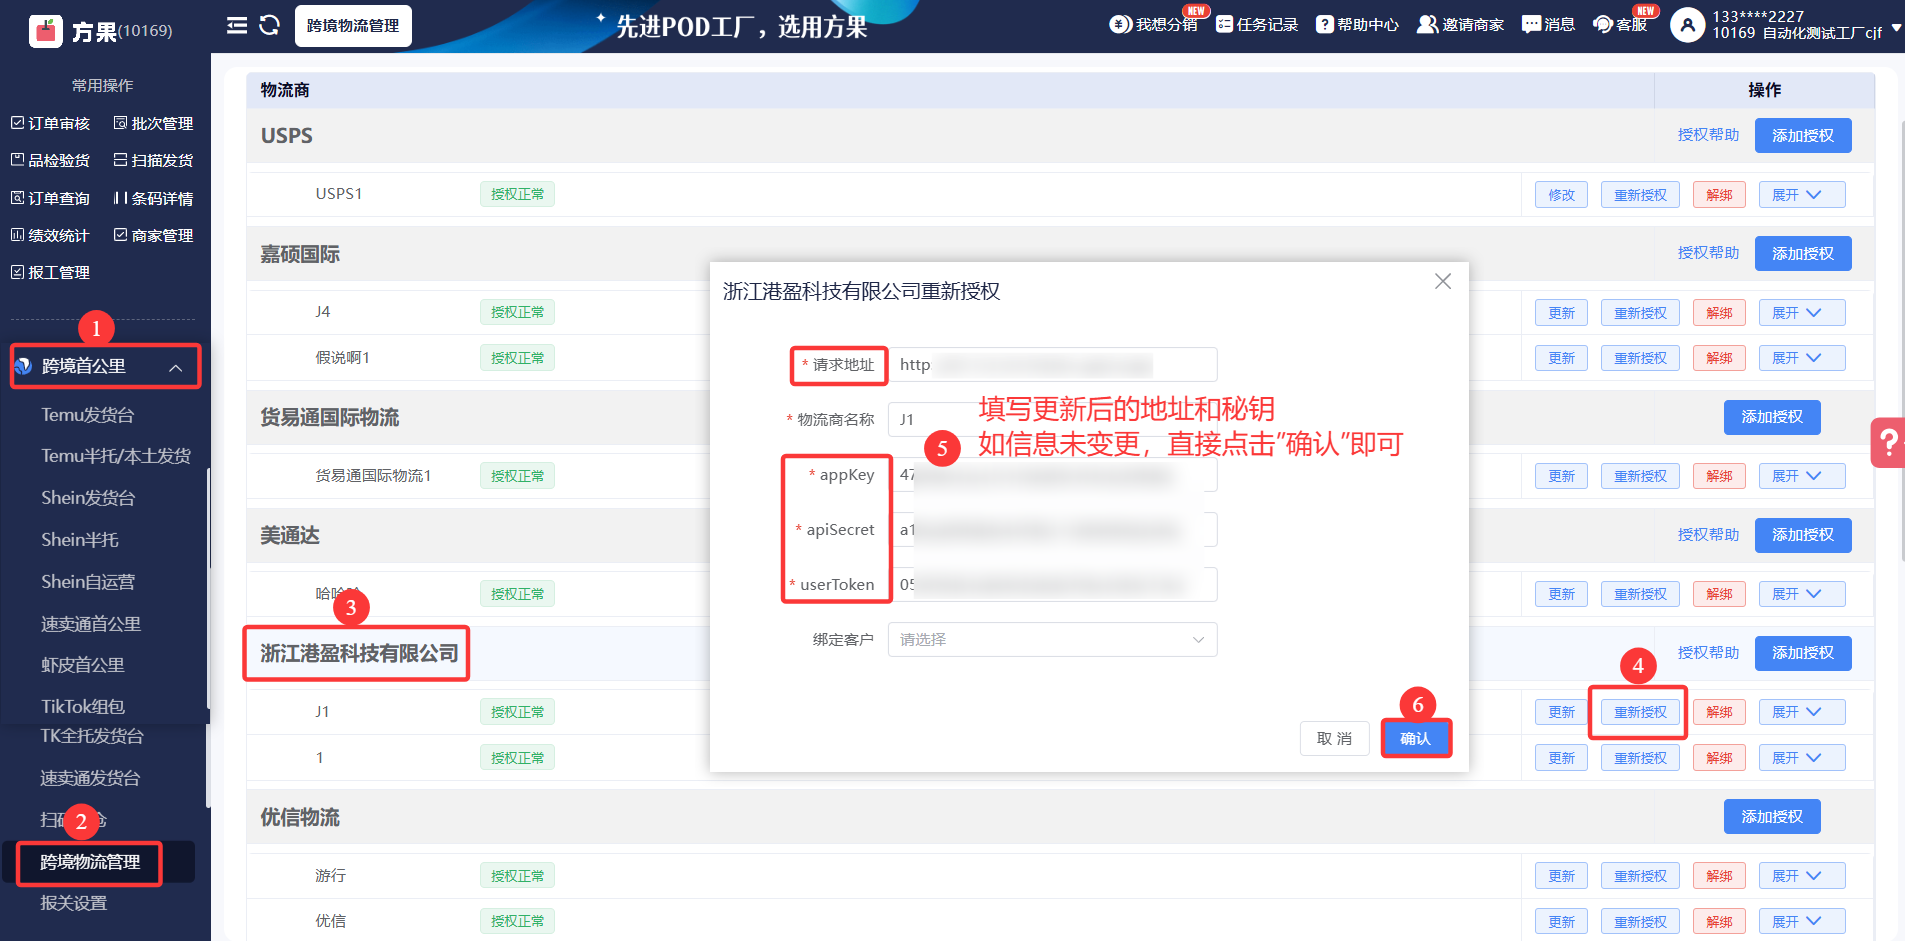Click the apiSecret input field
The width and height of the screenshot is (1905, 941).
[x=1052, y=530]
